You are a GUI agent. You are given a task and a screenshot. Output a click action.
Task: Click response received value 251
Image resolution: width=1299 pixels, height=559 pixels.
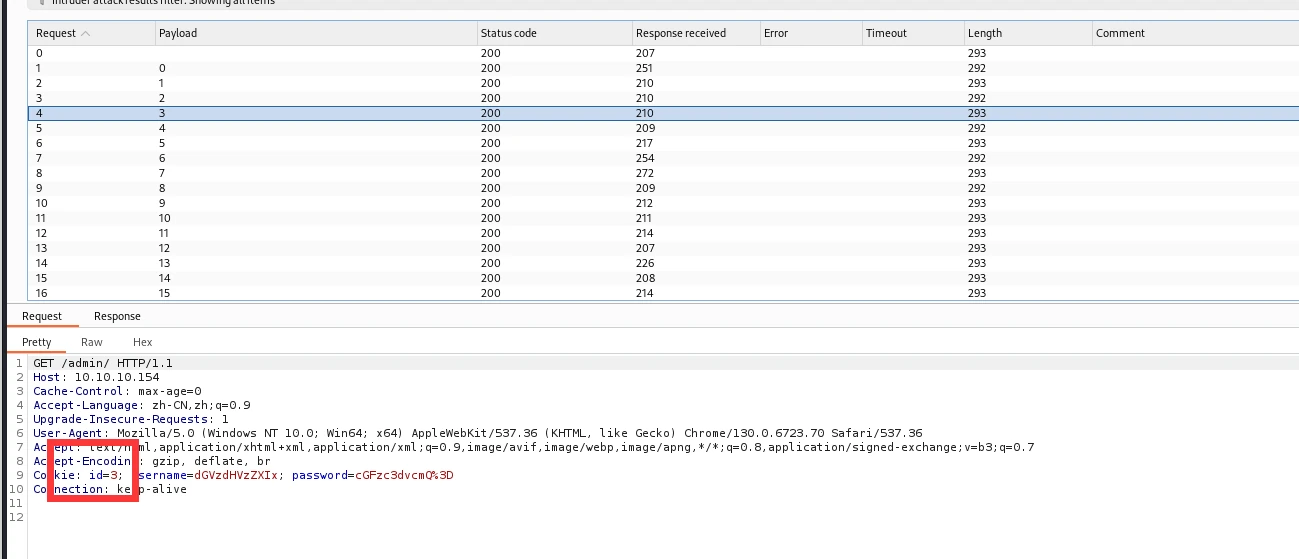(x=645, y=68)
